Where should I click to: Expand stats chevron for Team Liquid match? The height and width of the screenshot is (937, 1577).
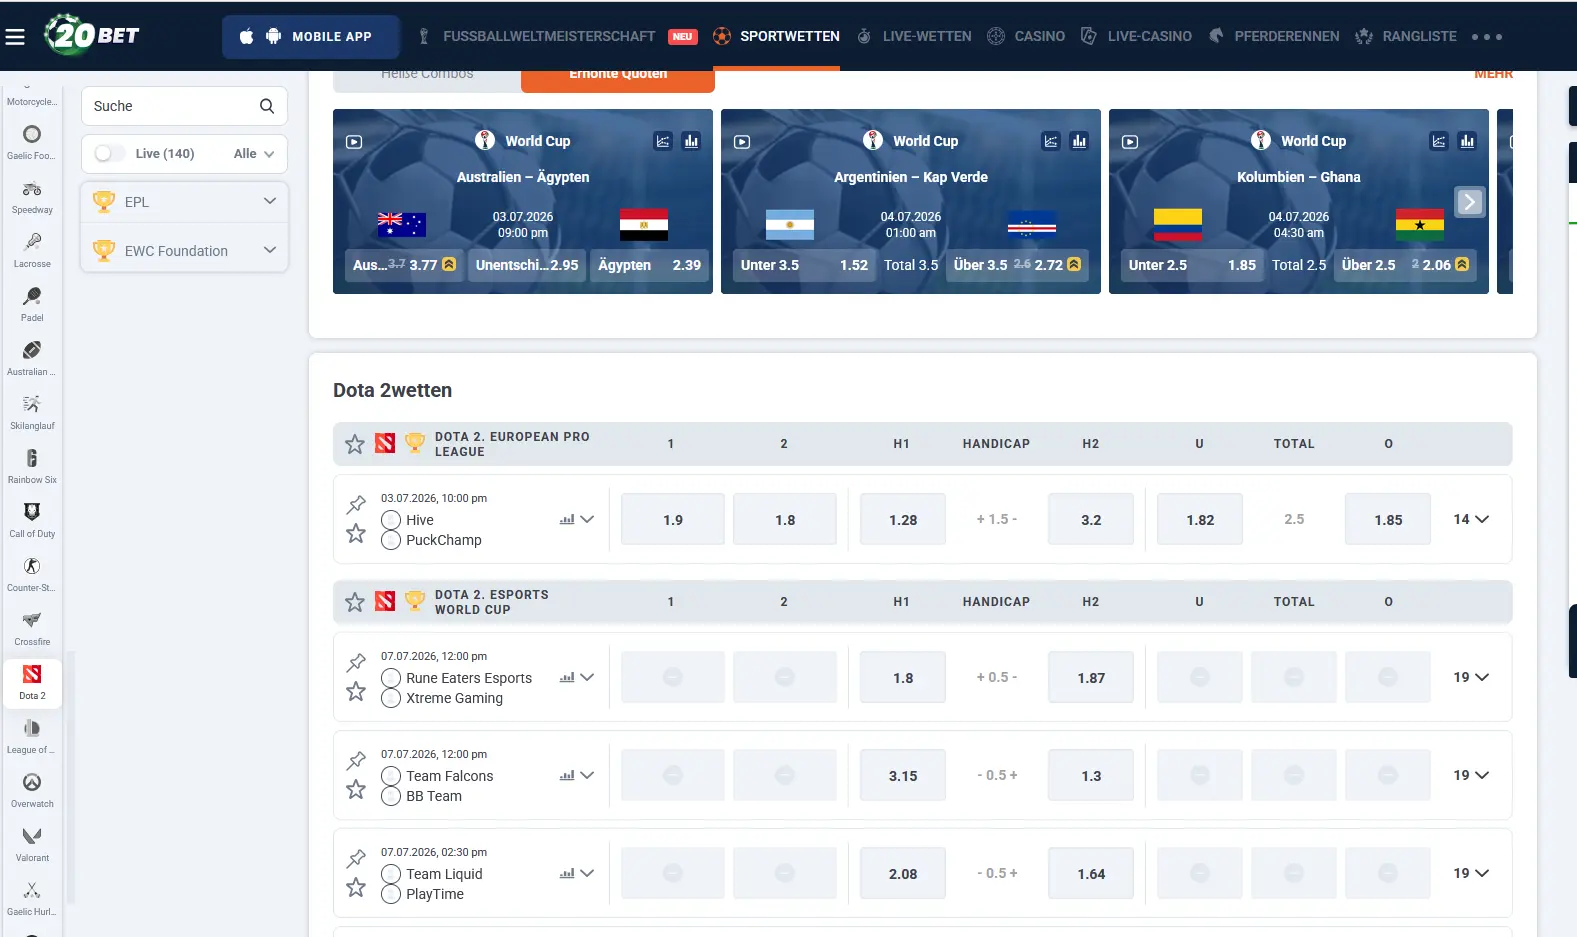tap(587, 873)
